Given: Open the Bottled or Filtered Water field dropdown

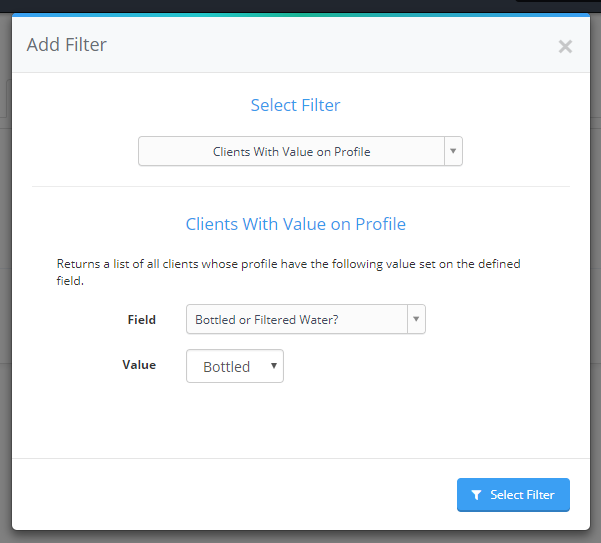Looking at the screenshot, I should tap(305, 319).
